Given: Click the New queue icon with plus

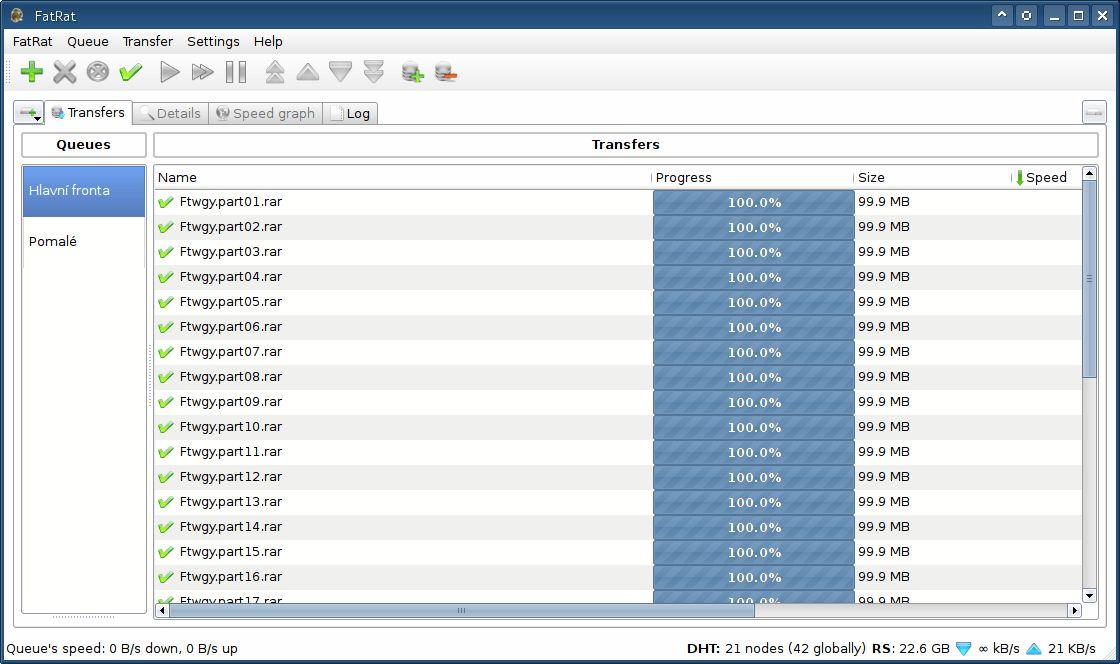Looking at the screenshot, I should tap(412, 71).
